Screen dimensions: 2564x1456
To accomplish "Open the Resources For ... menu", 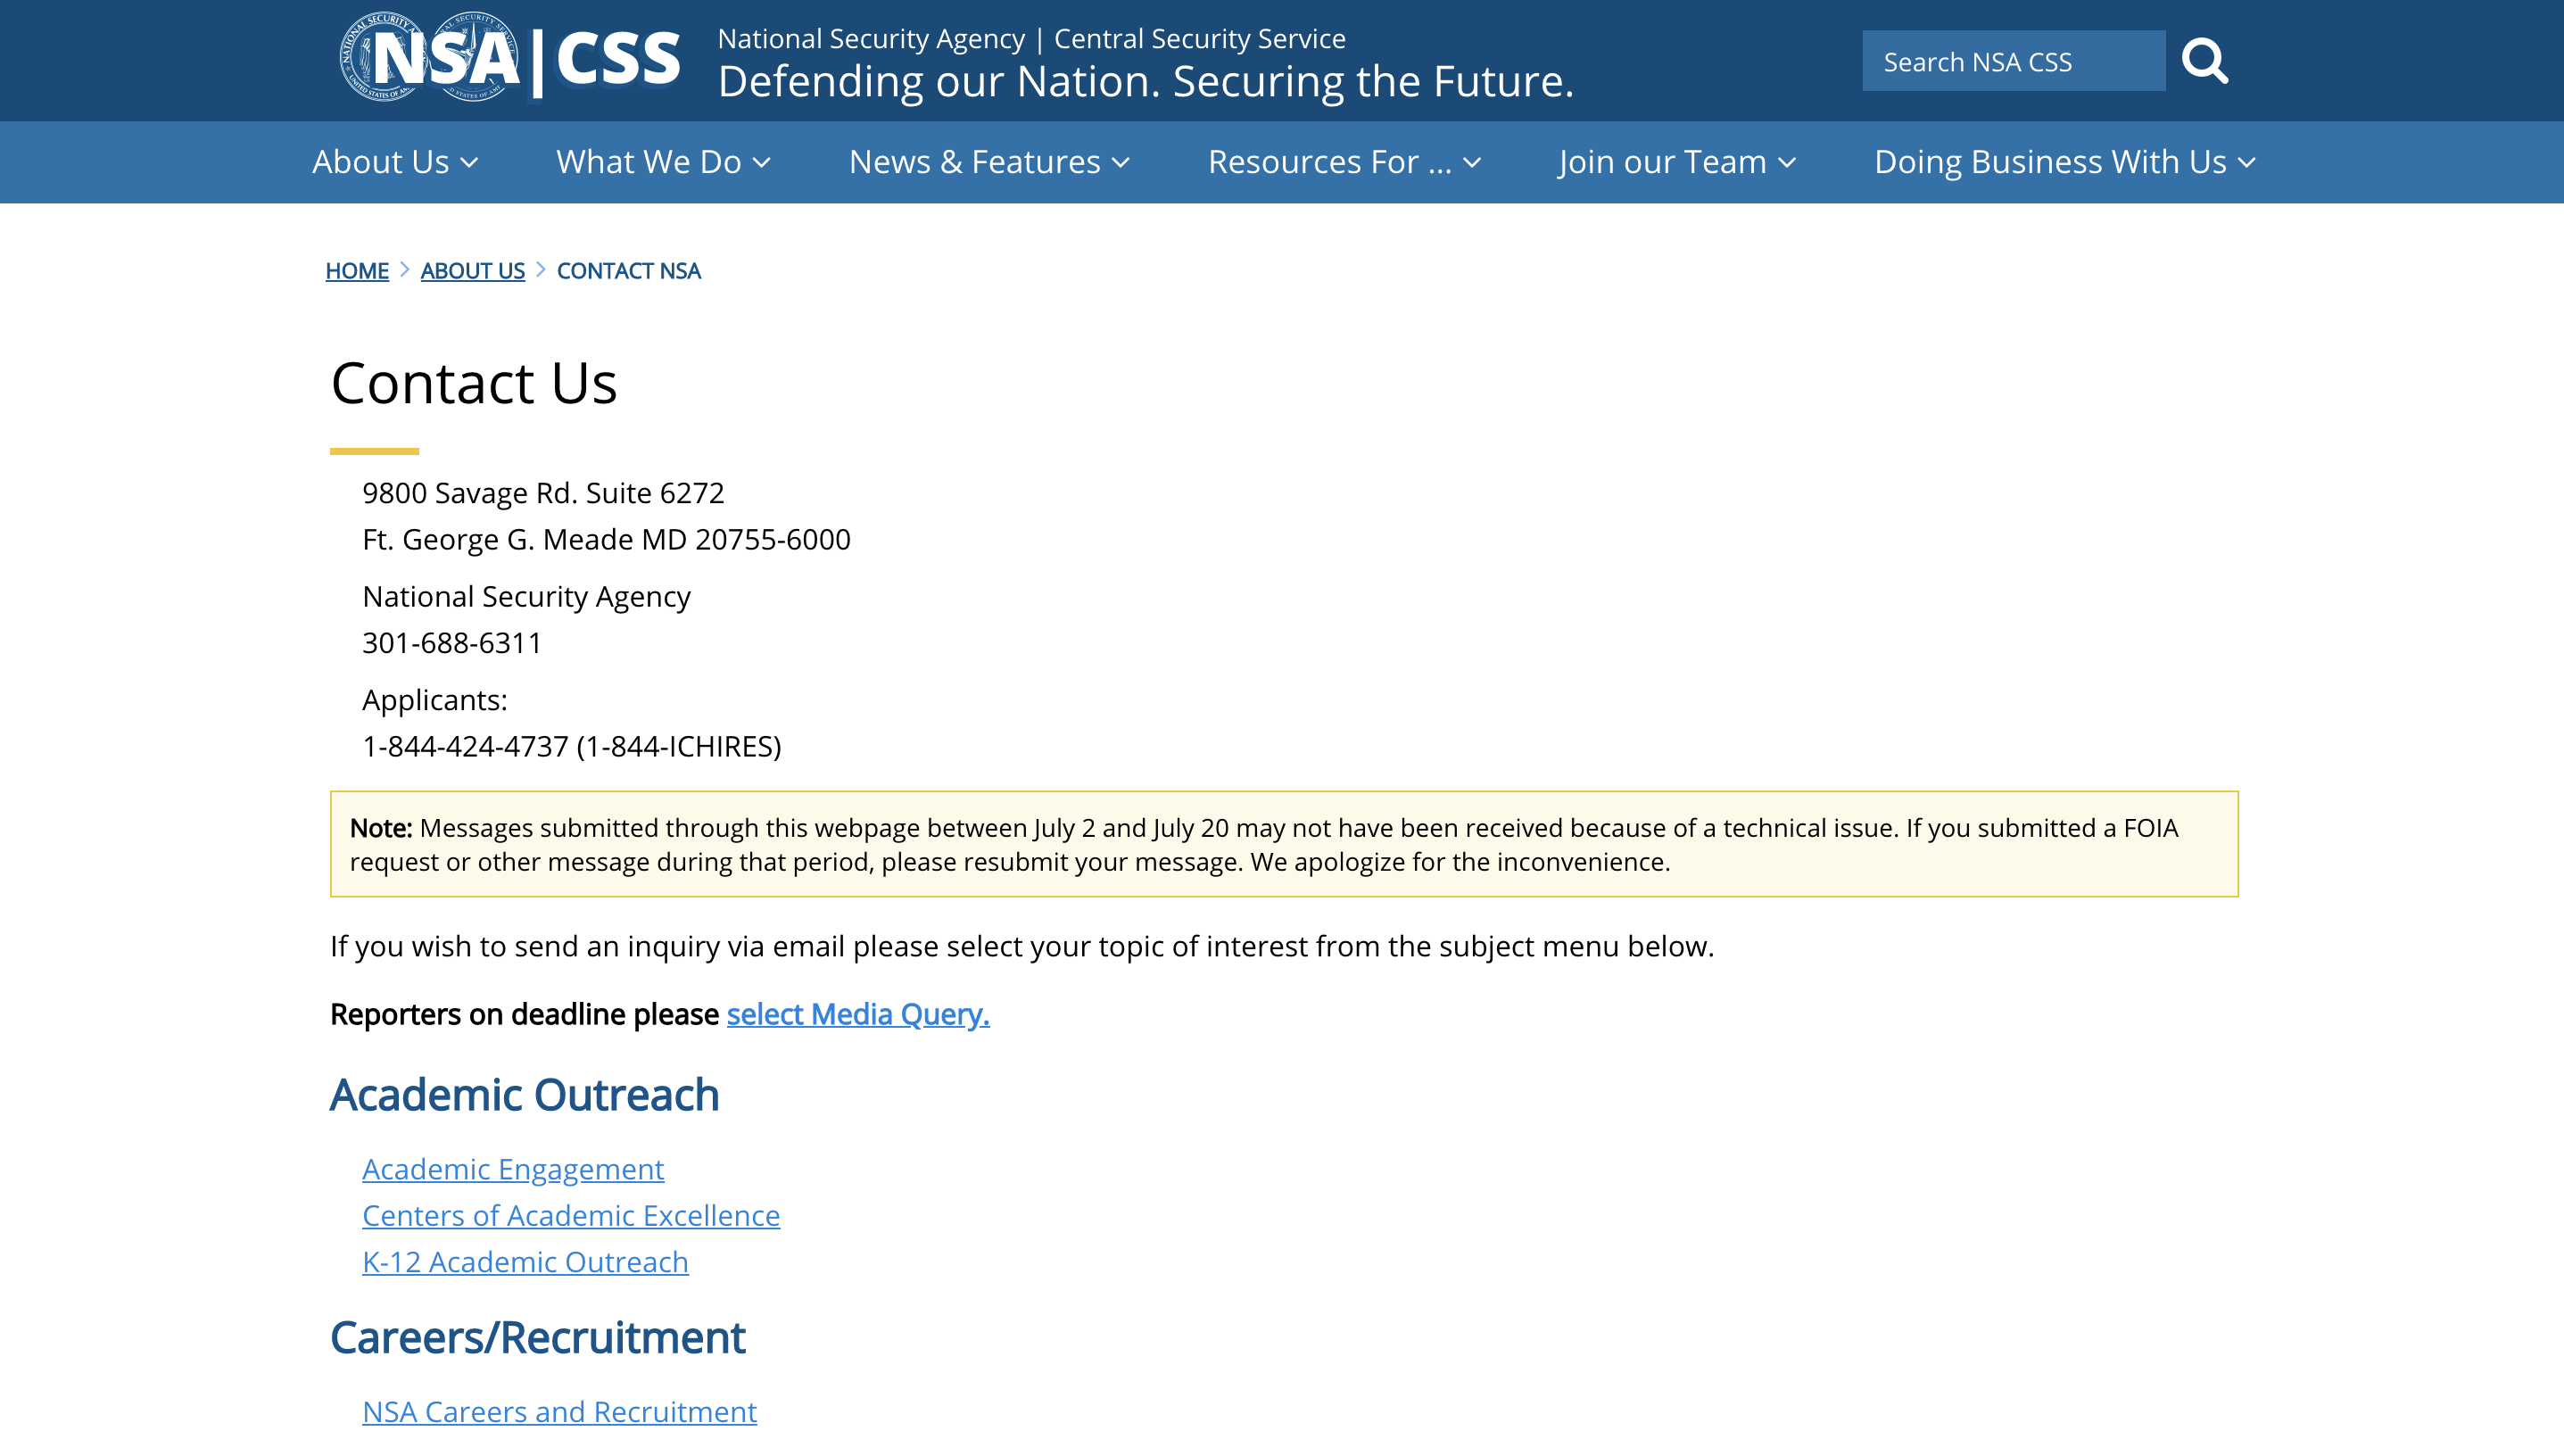I will 1343,162.
